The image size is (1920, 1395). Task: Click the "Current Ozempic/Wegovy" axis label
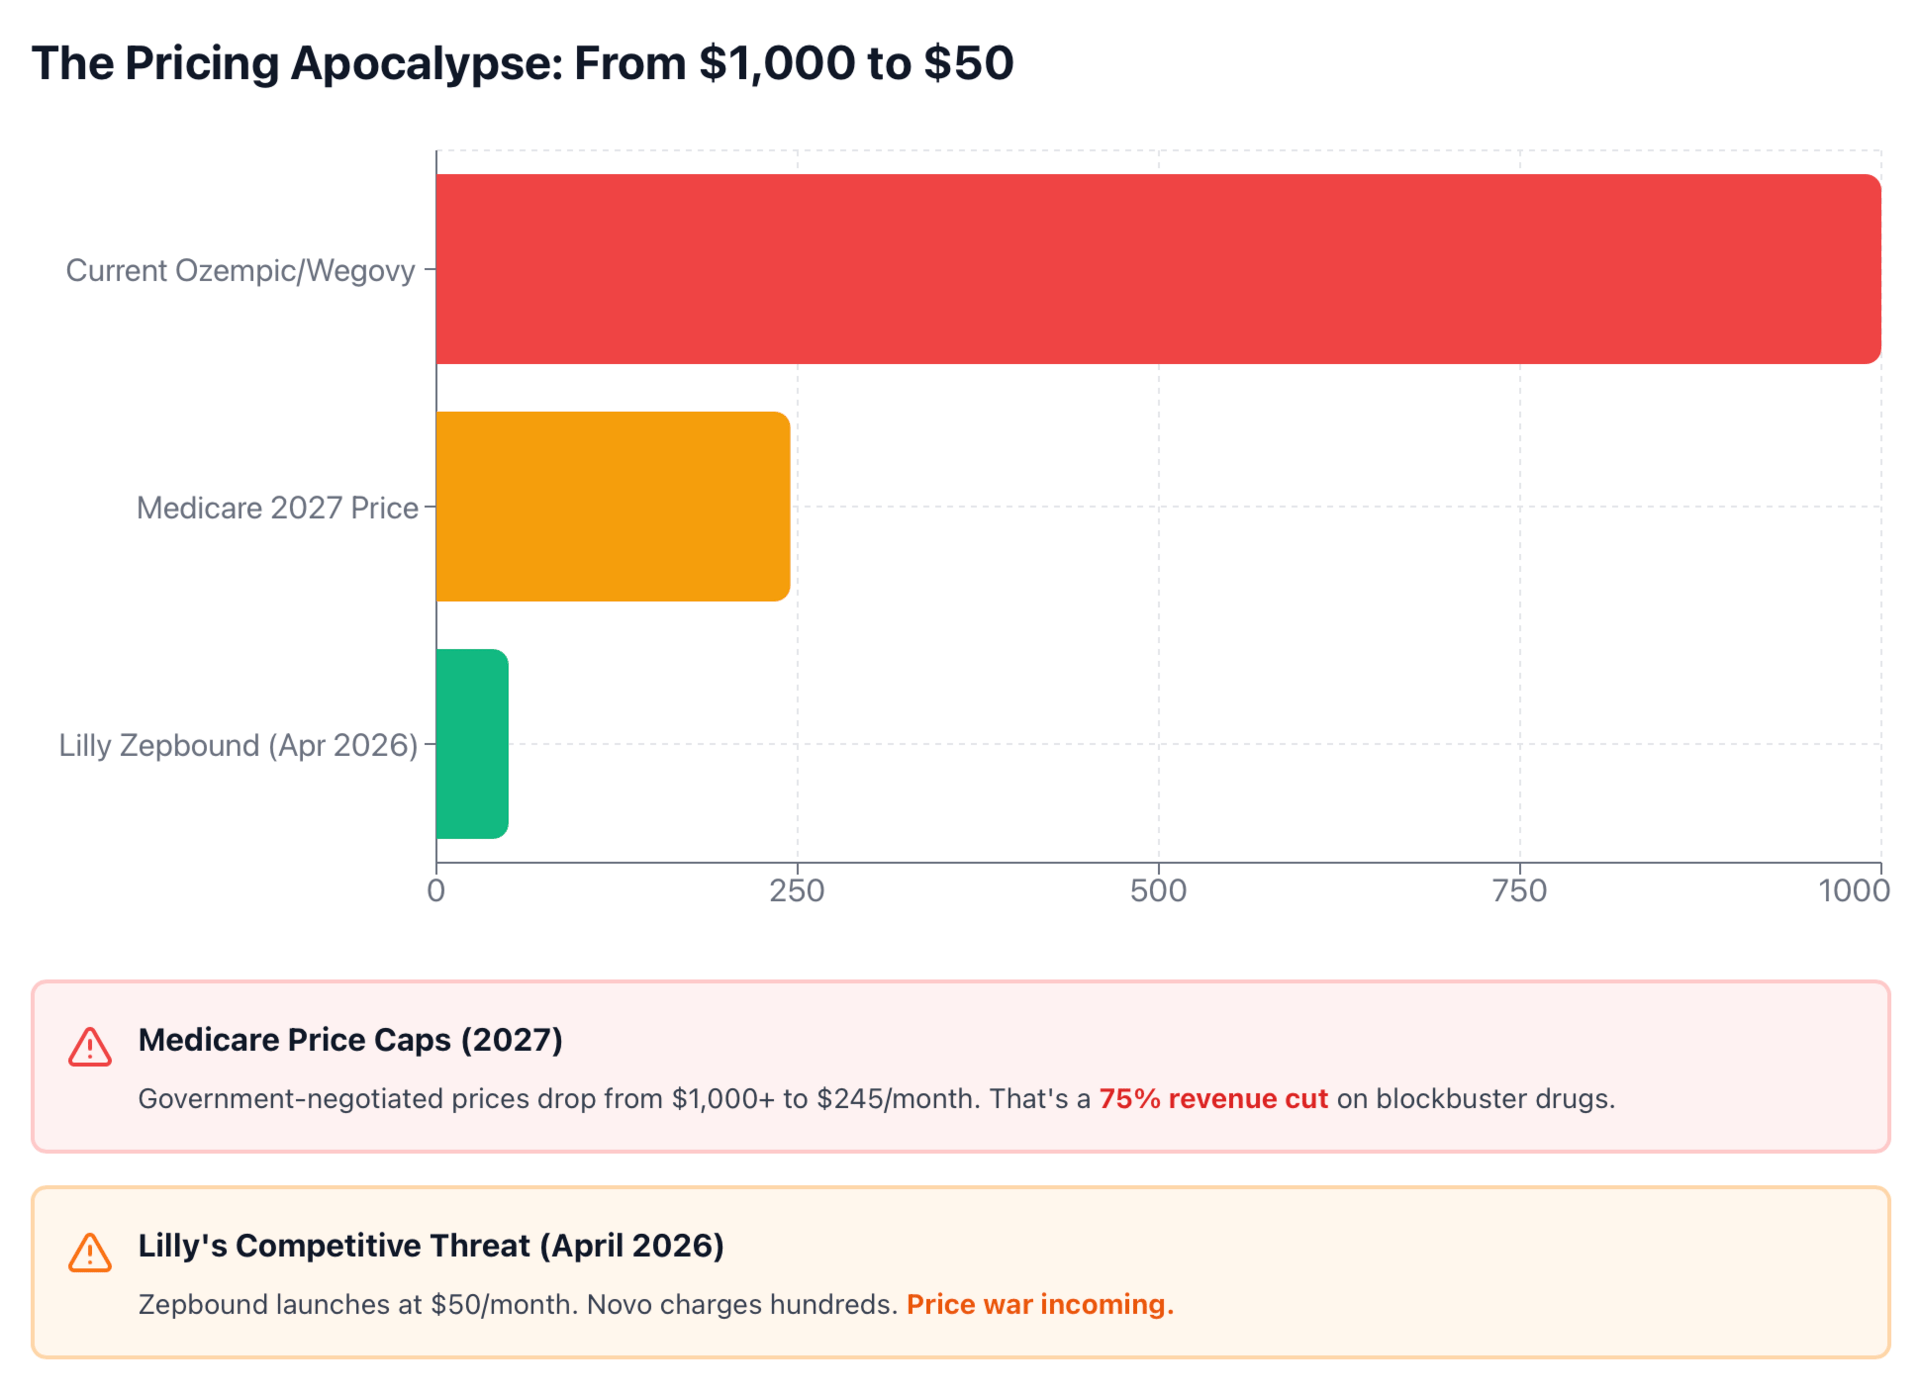[240, 270]
